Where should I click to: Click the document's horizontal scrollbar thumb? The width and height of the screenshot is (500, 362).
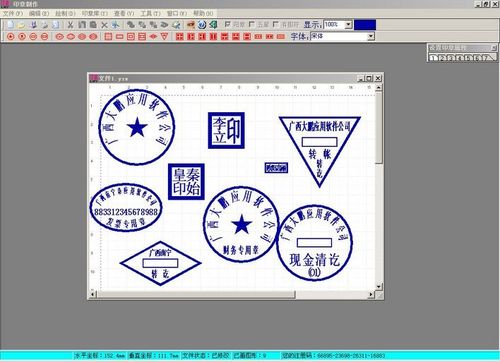196,295
